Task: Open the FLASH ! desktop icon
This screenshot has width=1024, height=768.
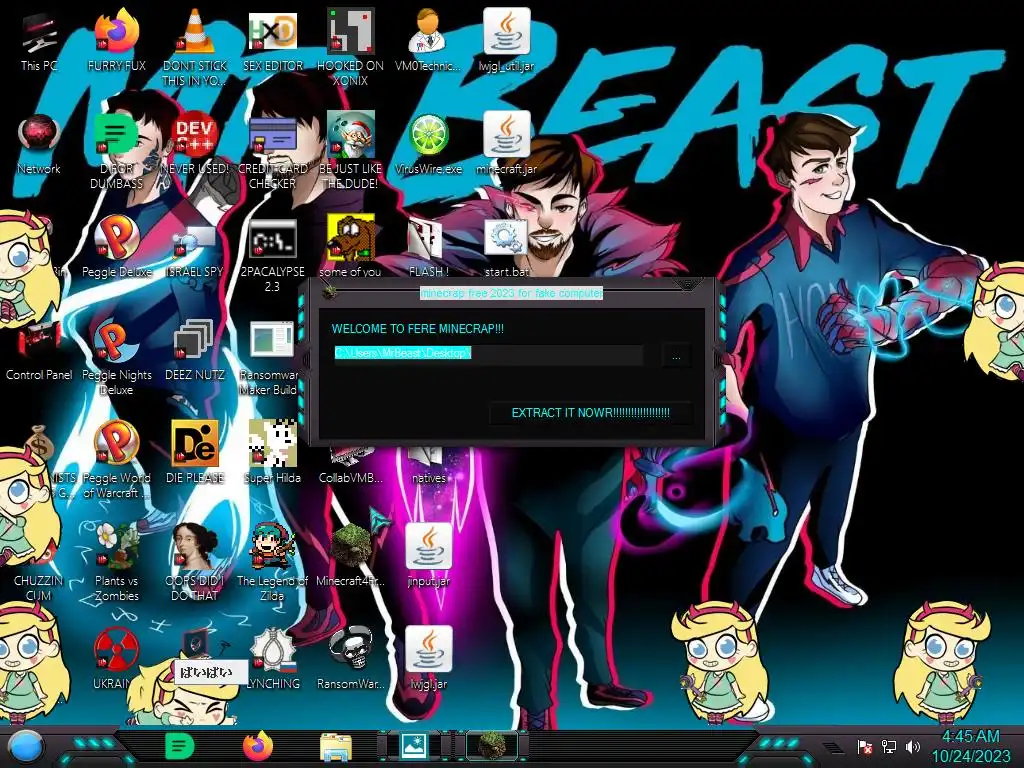Action: 428,247
